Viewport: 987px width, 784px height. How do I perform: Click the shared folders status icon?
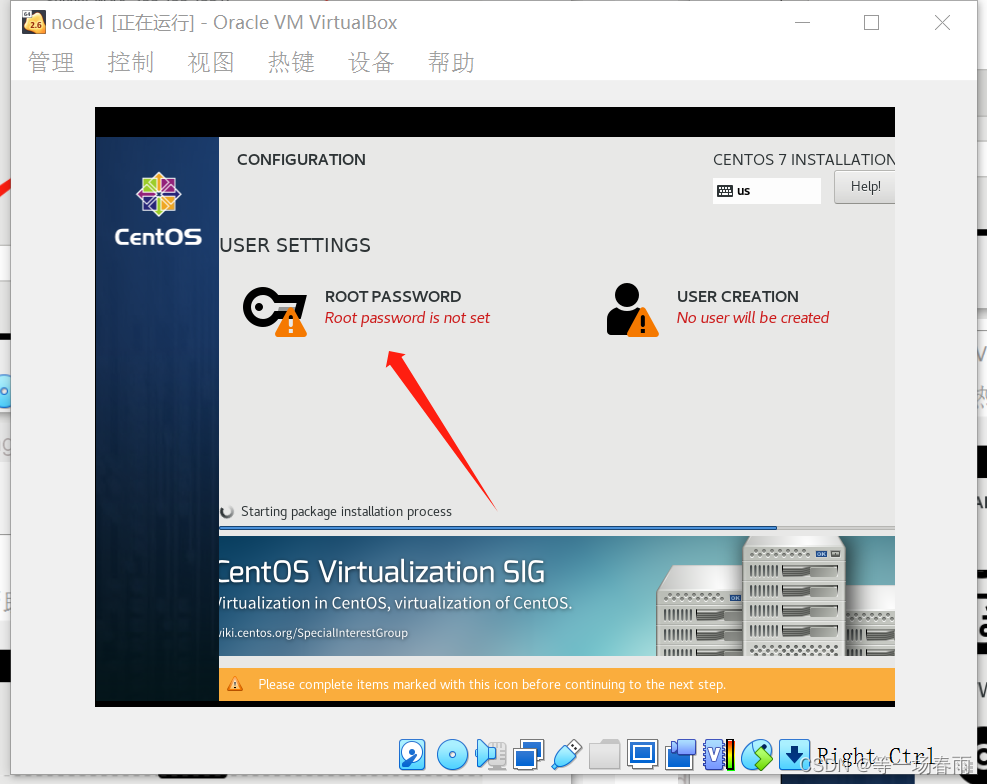pyautogui.click(x=604, y=754)
